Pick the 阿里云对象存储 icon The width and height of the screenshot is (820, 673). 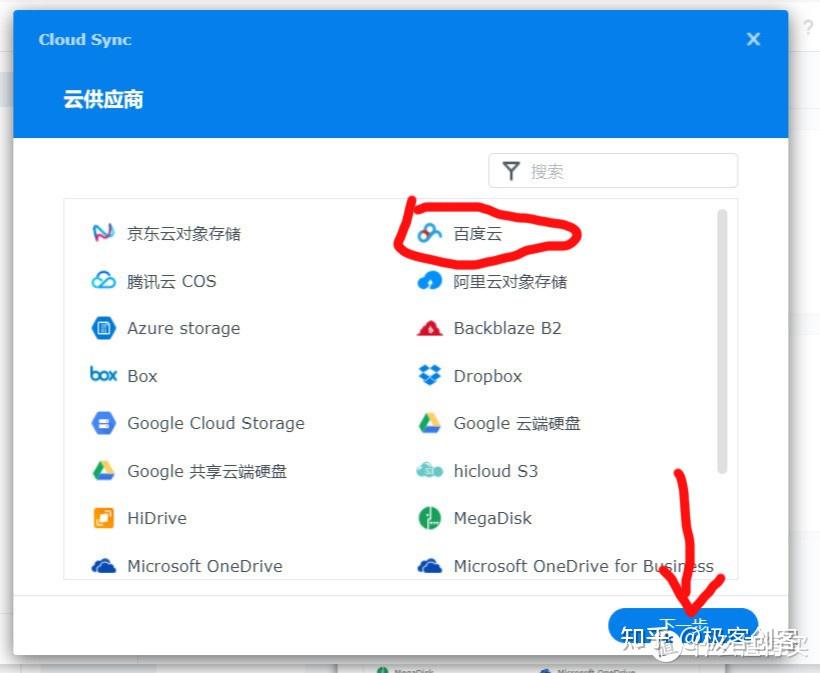click(x=429, y=281)
